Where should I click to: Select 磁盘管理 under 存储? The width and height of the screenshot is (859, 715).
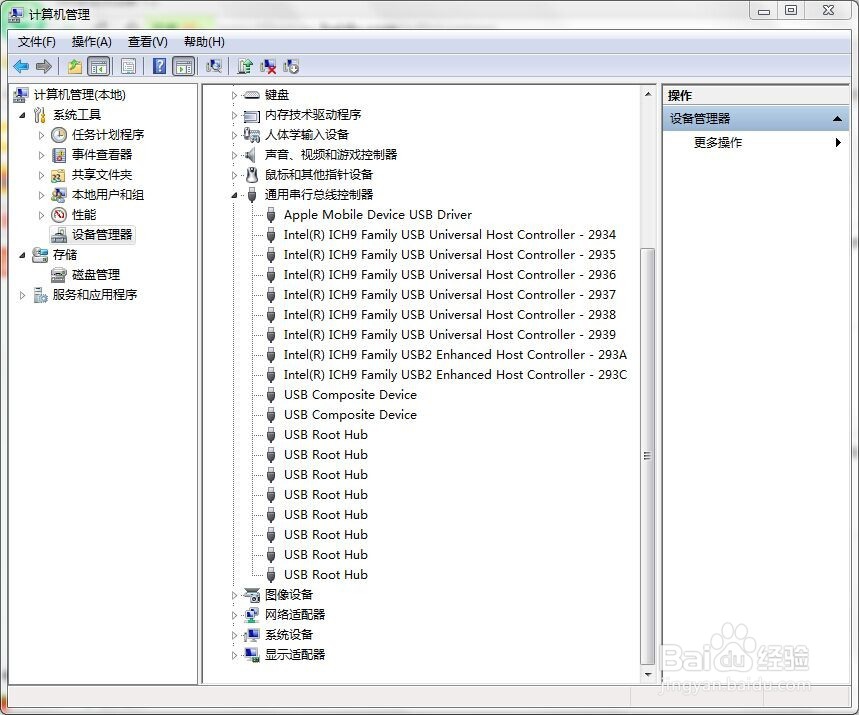coord(97,274)
